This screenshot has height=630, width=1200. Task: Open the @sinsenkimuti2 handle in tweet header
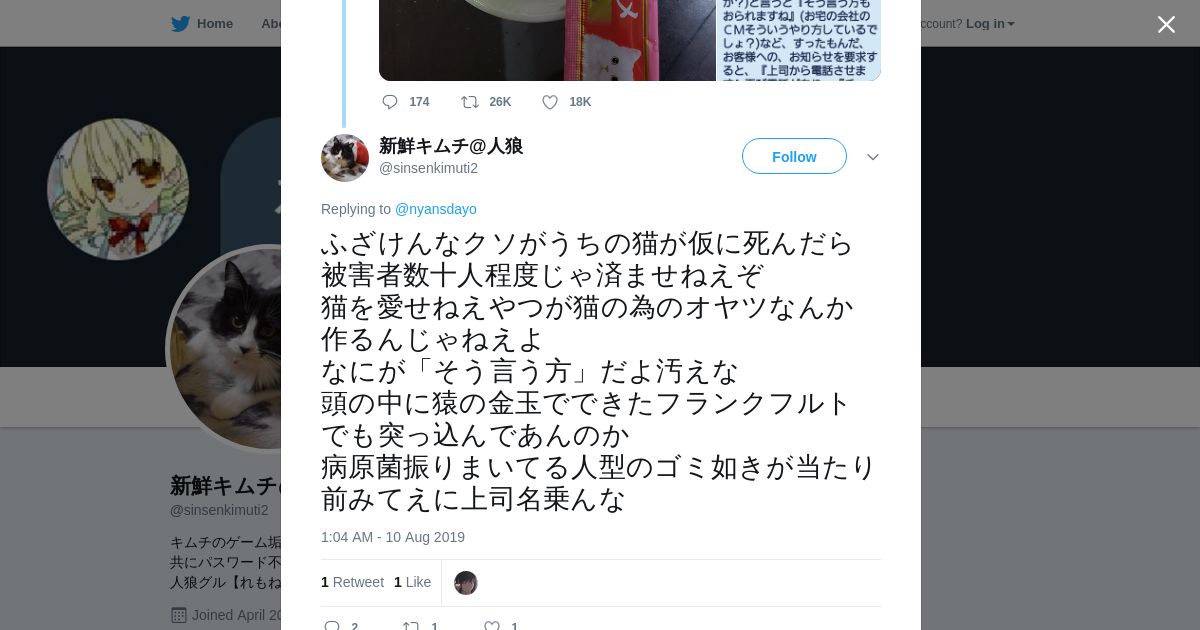[x=428, y=168]
